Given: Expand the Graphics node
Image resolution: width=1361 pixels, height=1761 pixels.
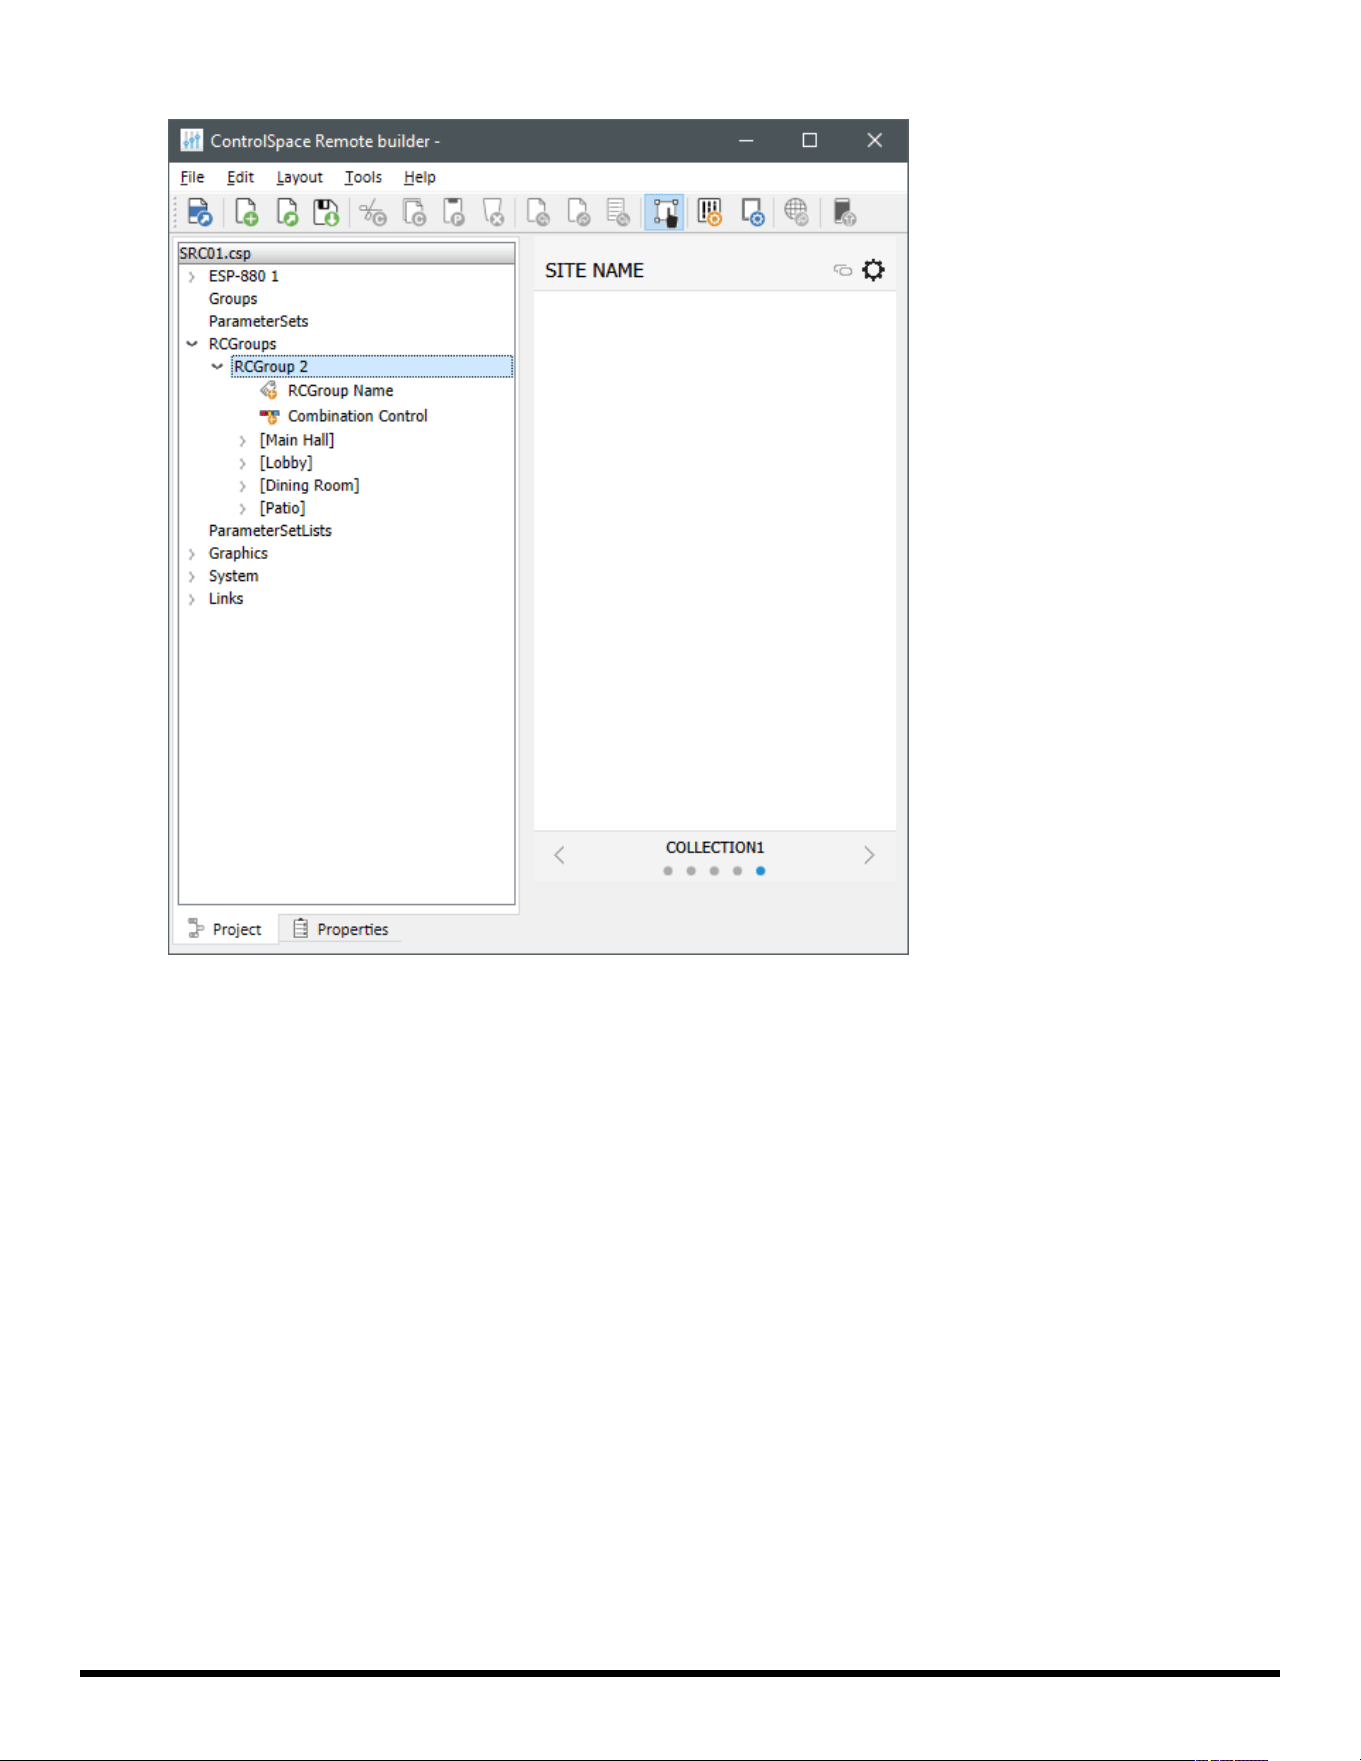Looking at the screenshot, I should tap(192, 554).
